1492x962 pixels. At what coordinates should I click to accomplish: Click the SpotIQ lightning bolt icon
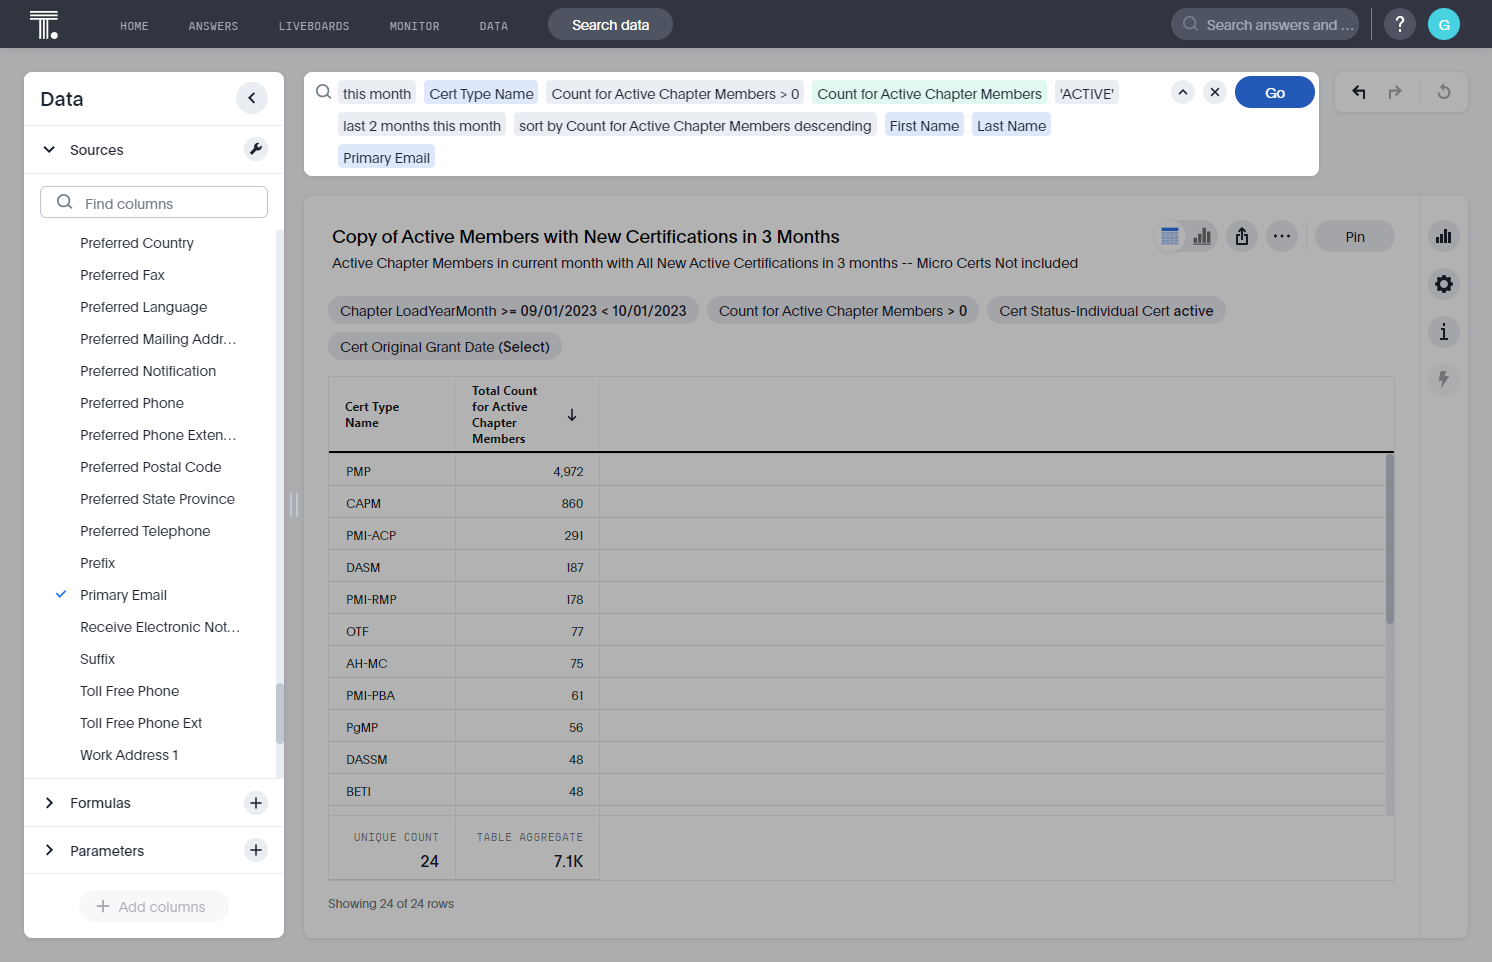tap(1444, 379)
